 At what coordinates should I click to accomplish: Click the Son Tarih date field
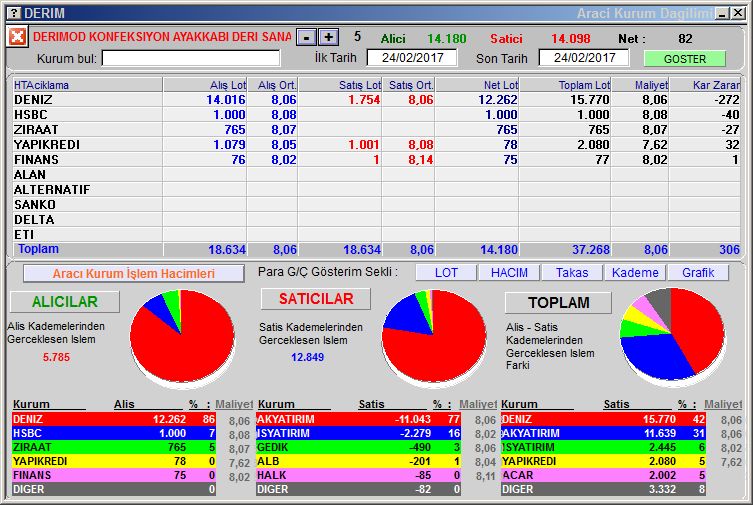pos(584,58)
